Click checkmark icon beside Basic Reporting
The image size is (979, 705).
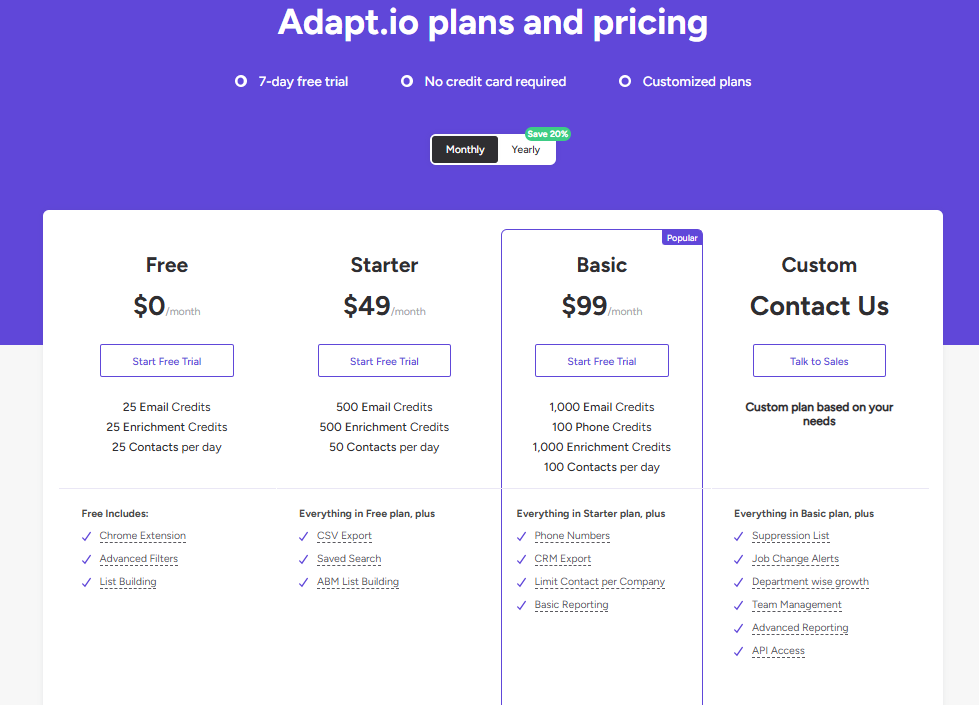click(521, 605)
